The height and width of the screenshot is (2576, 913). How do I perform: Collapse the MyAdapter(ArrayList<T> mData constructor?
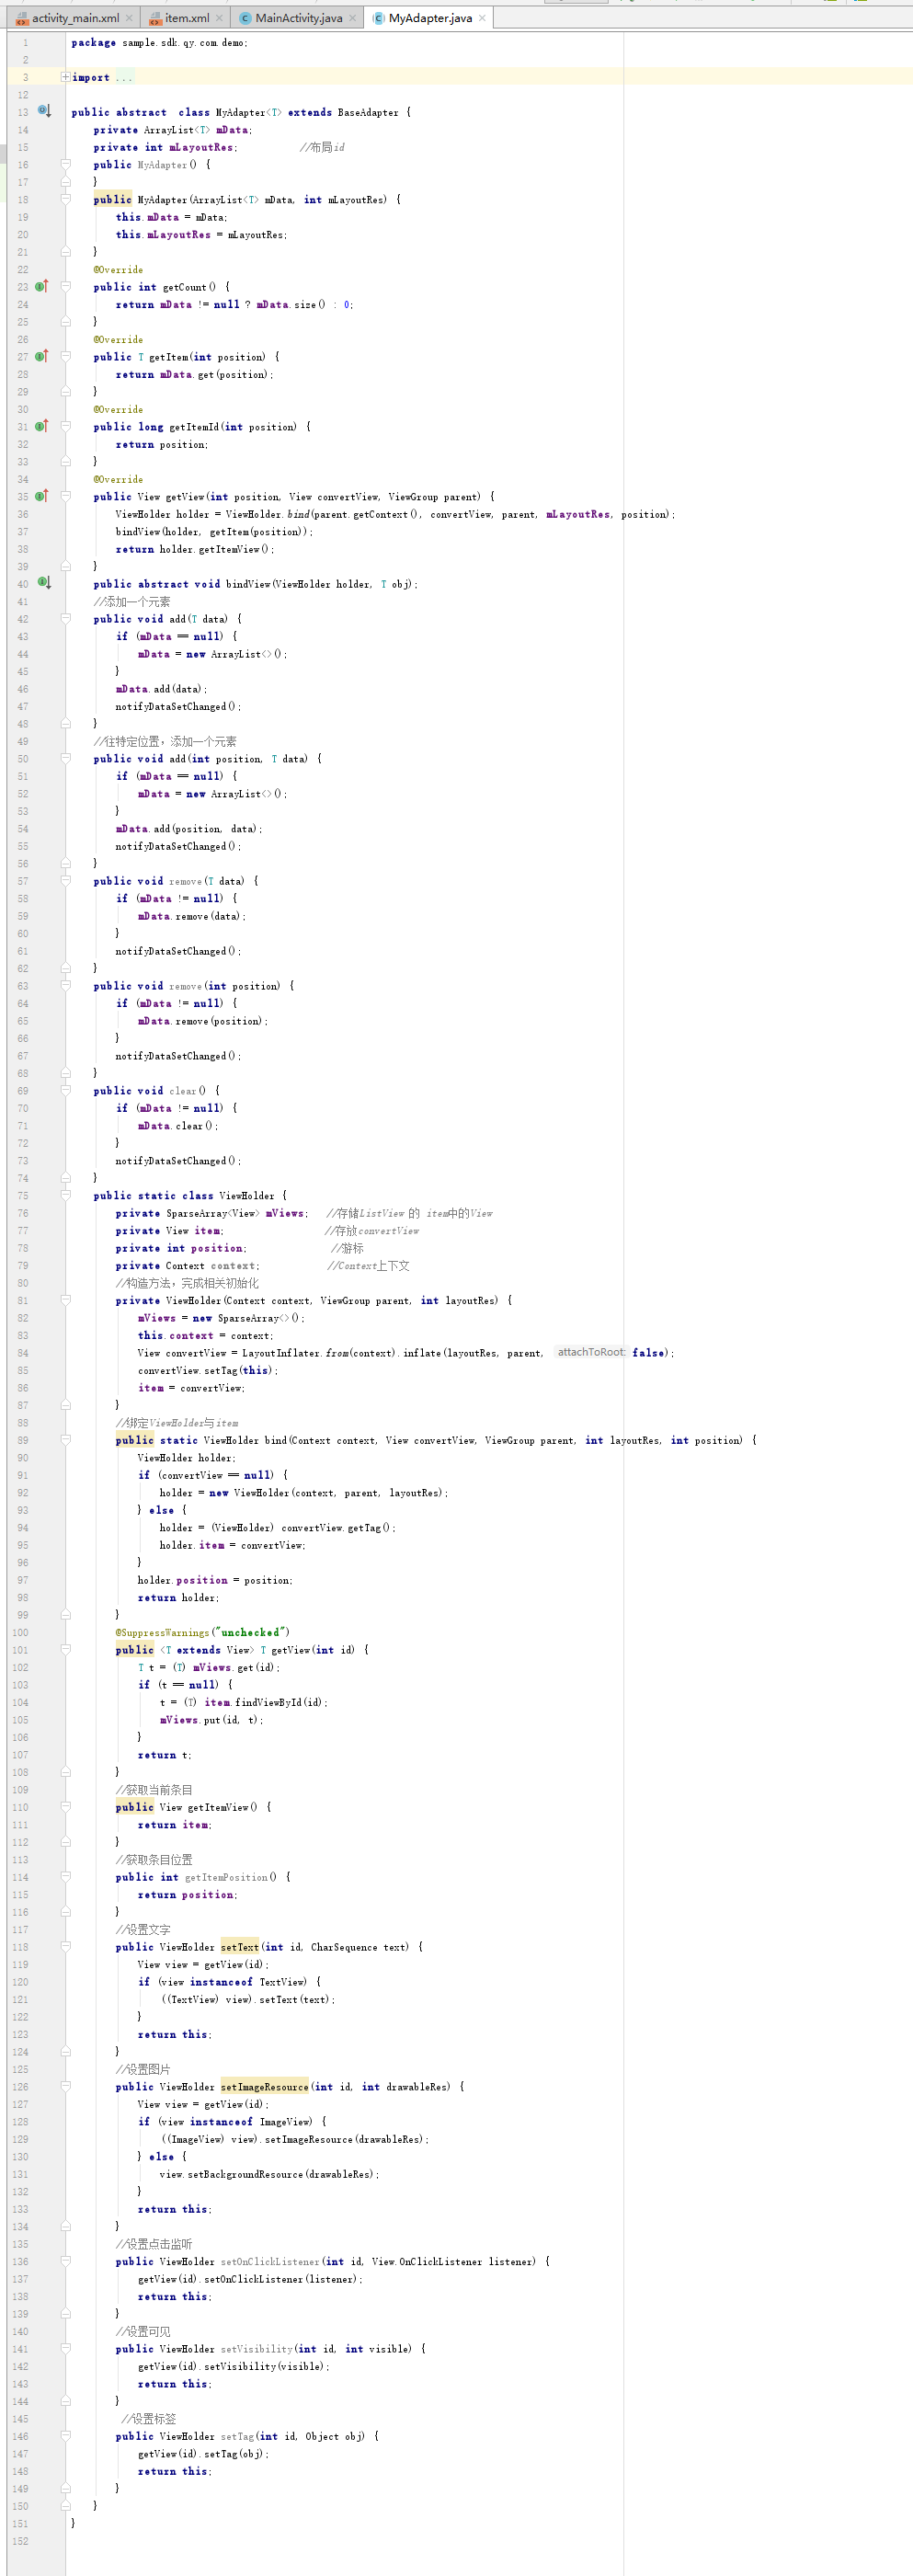65,199
